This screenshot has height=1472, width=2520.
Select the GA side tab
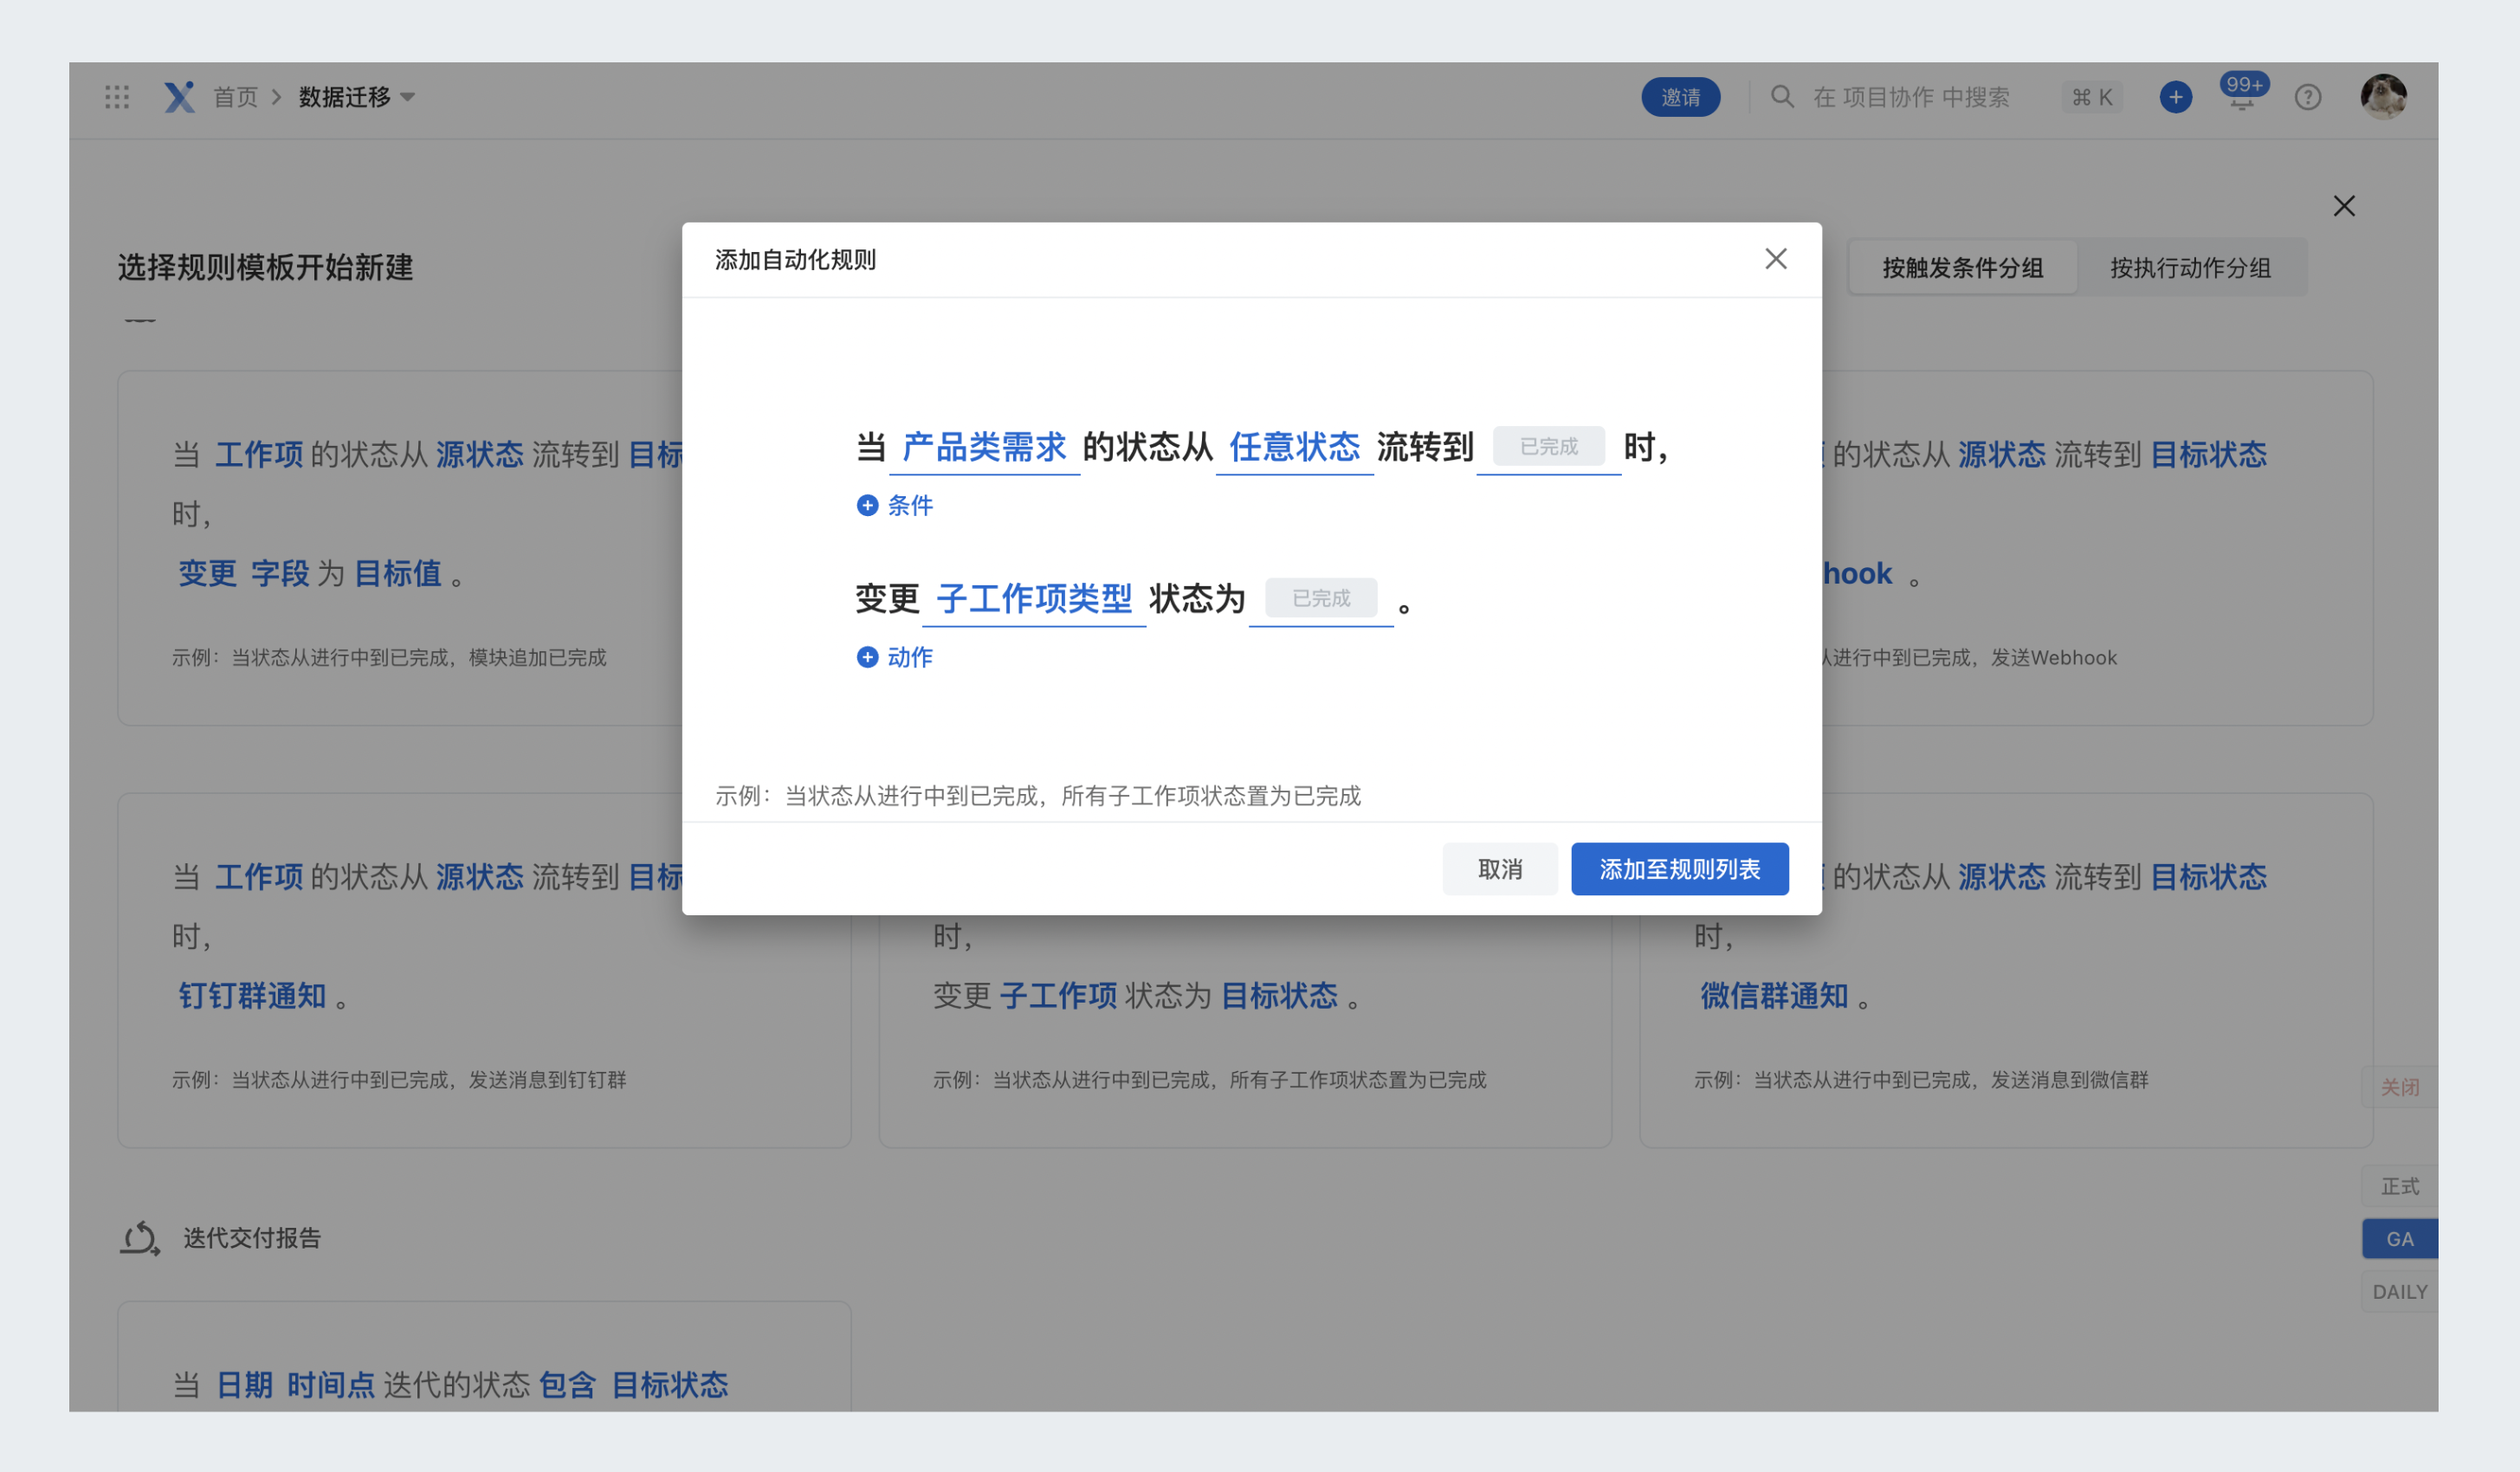point(2398,1239)
